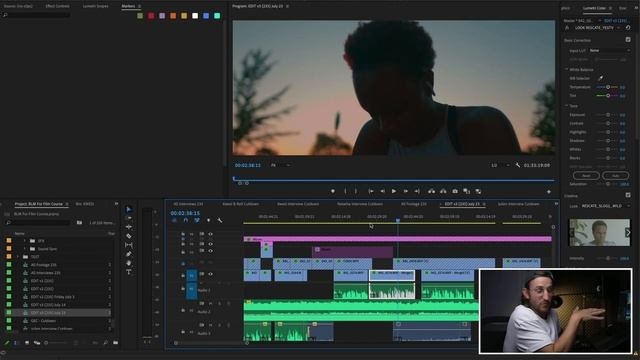The image size is (640, 360).
Task: Click the Extract button
Action: point(443,191)
